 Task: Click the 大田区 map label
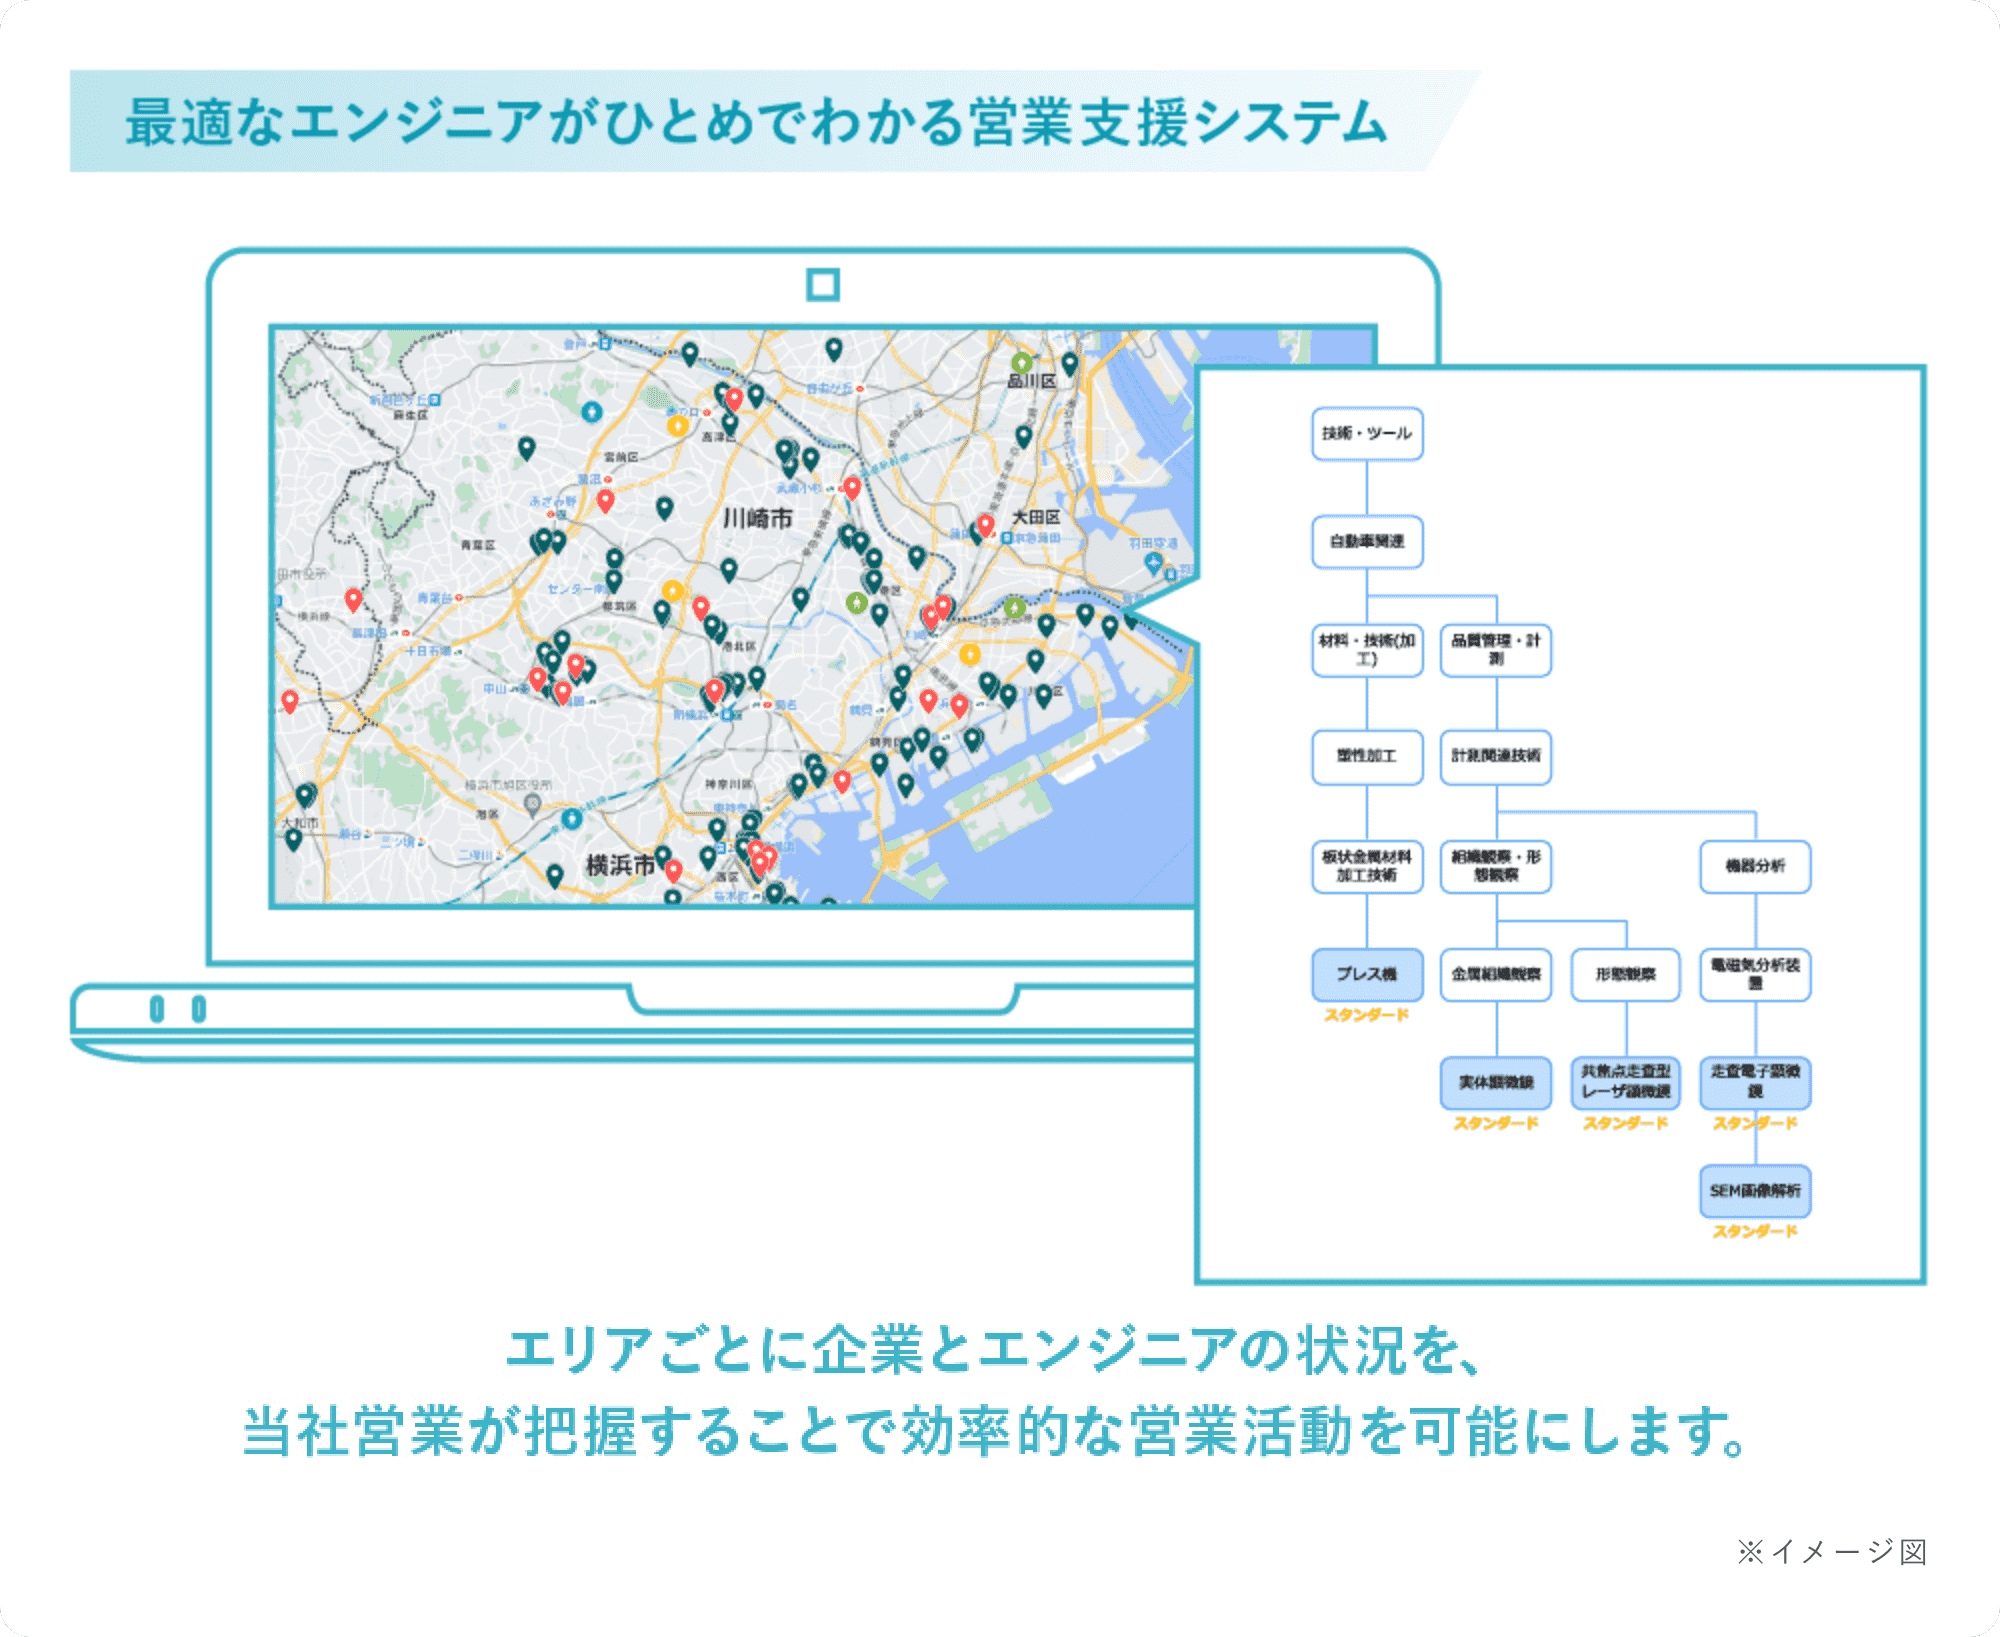coord(1036,517)
